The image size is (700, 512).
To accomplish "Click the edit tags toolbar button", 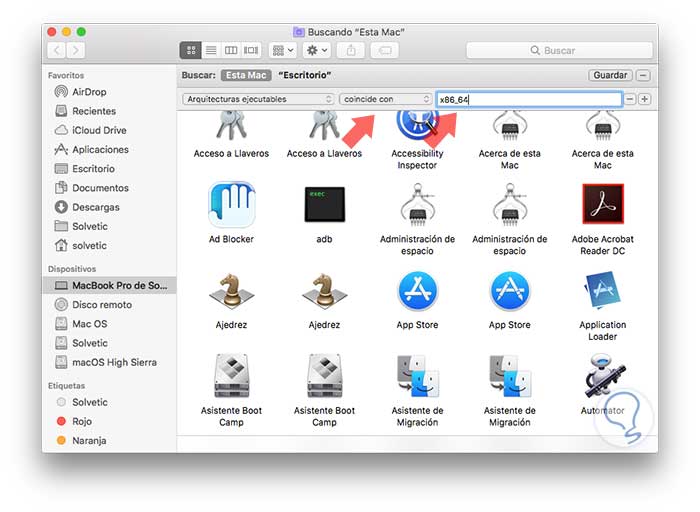I will tap(385, 50).
